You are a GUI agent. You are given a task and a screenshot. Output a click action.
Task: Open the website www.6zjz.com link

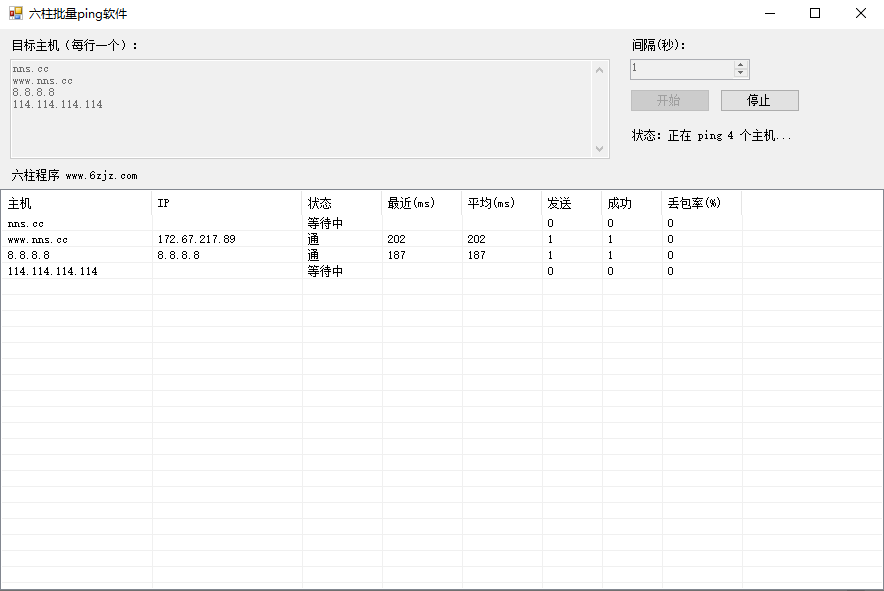tap(101, 174)
